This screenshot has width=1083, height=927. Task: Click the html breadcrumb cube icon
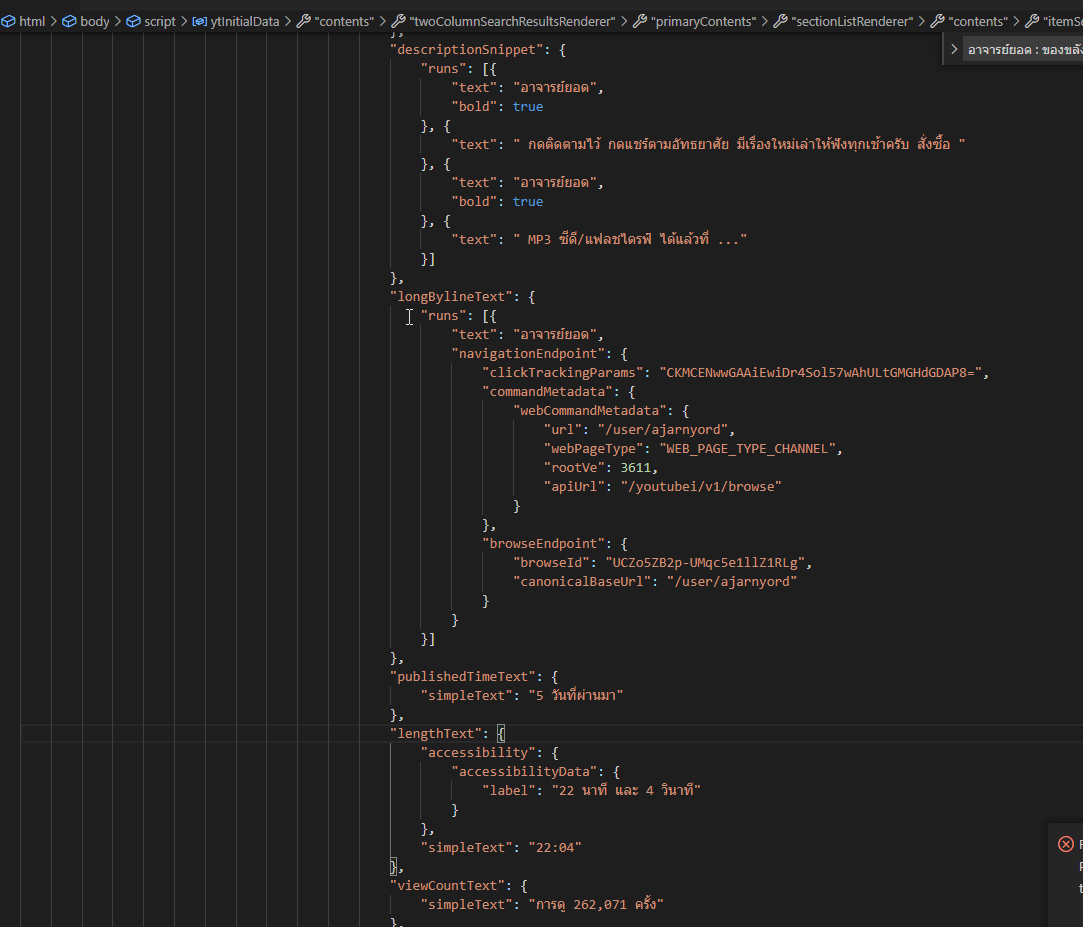click(9, 21)
